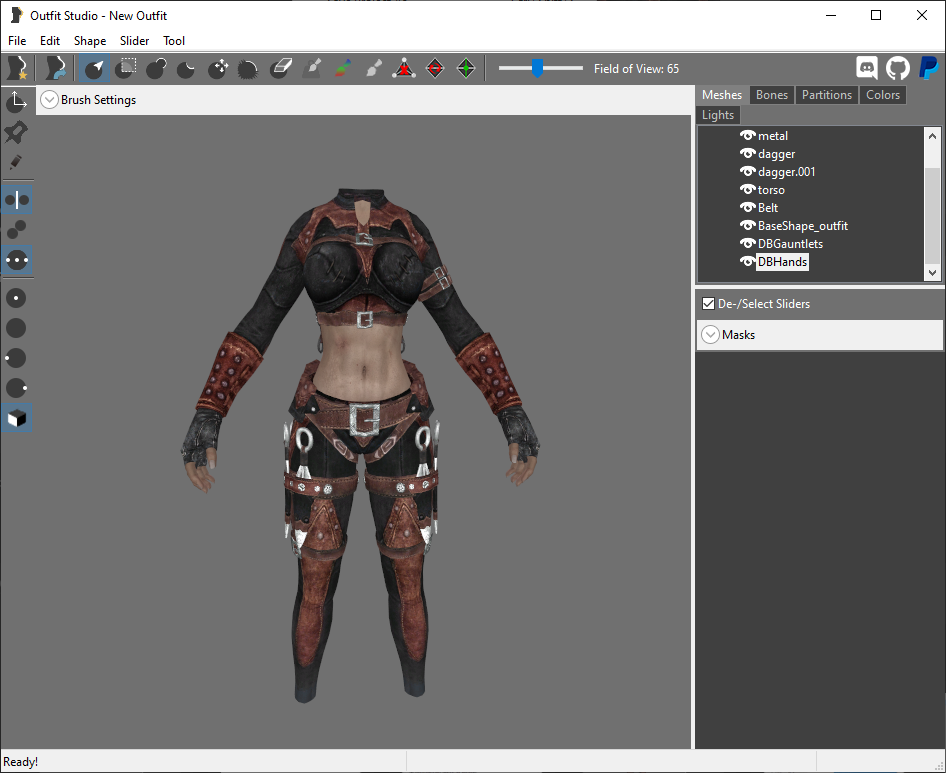This screenshot has height=773, width=946.
Task: Hide the dagger.001 mesh eye icon
Action: (748, 172)
